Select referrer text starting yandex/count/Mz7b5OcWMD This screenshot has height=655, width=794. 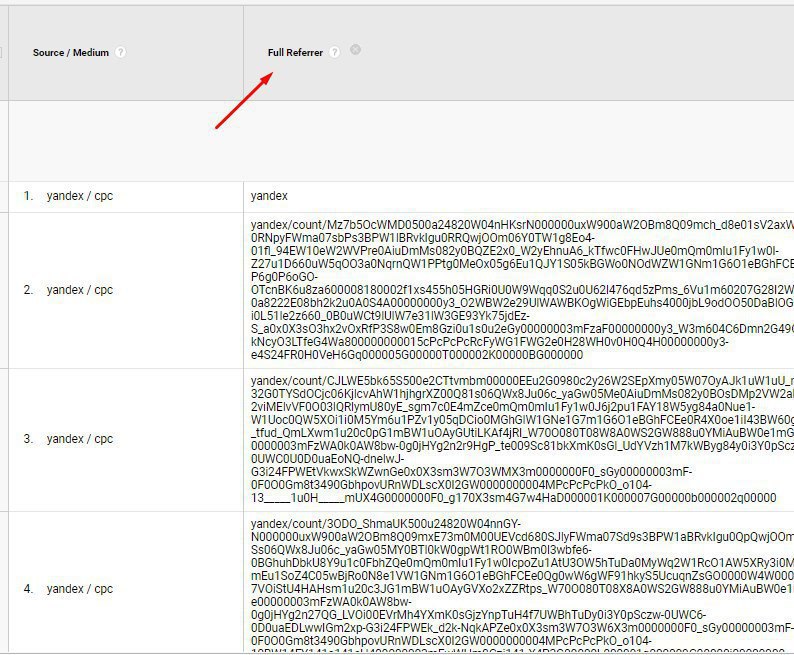pos(522,290)
